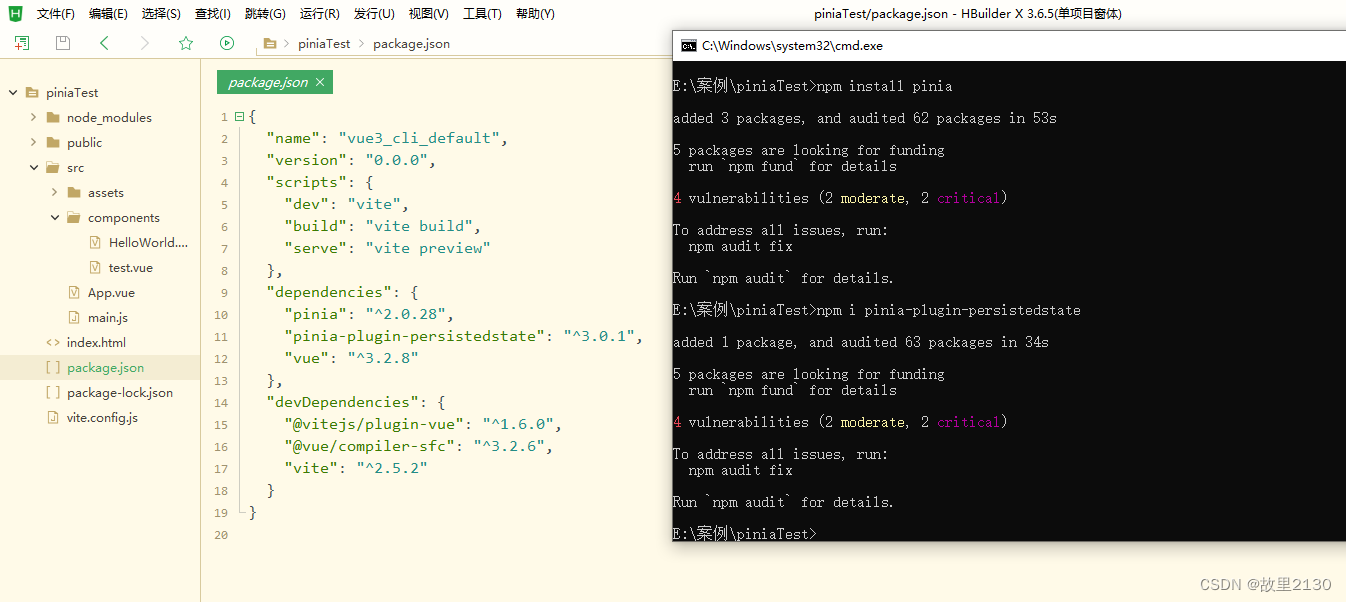Switch to the package.json editor tab
This screenshot has width=1346, height=602.
point(266,81)
